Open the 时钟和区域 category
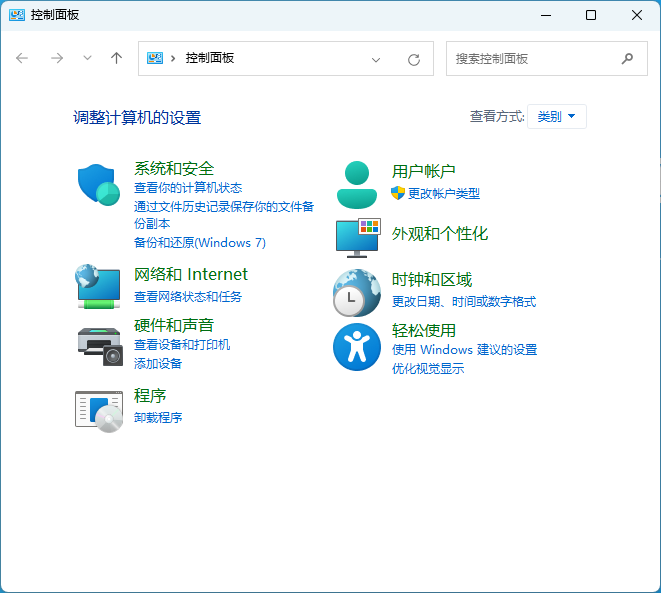661x593 pixels. pyautogui.click(x=432, y=279)
